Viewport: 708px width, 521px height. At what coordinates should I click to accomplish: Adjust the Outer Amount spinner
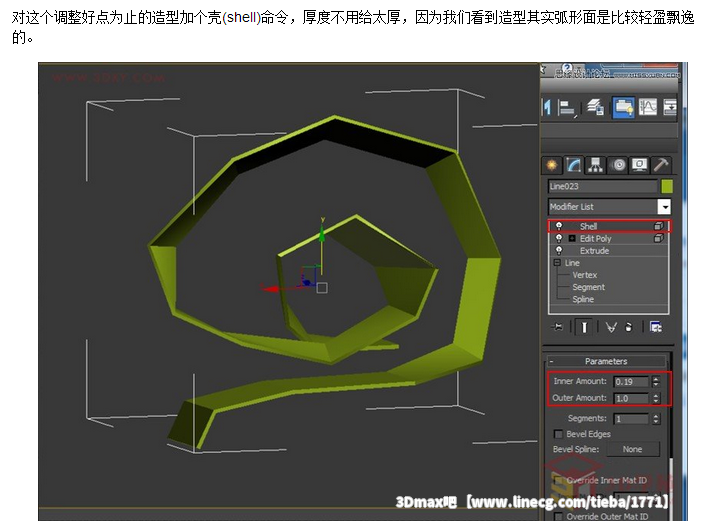click(656, 398)
